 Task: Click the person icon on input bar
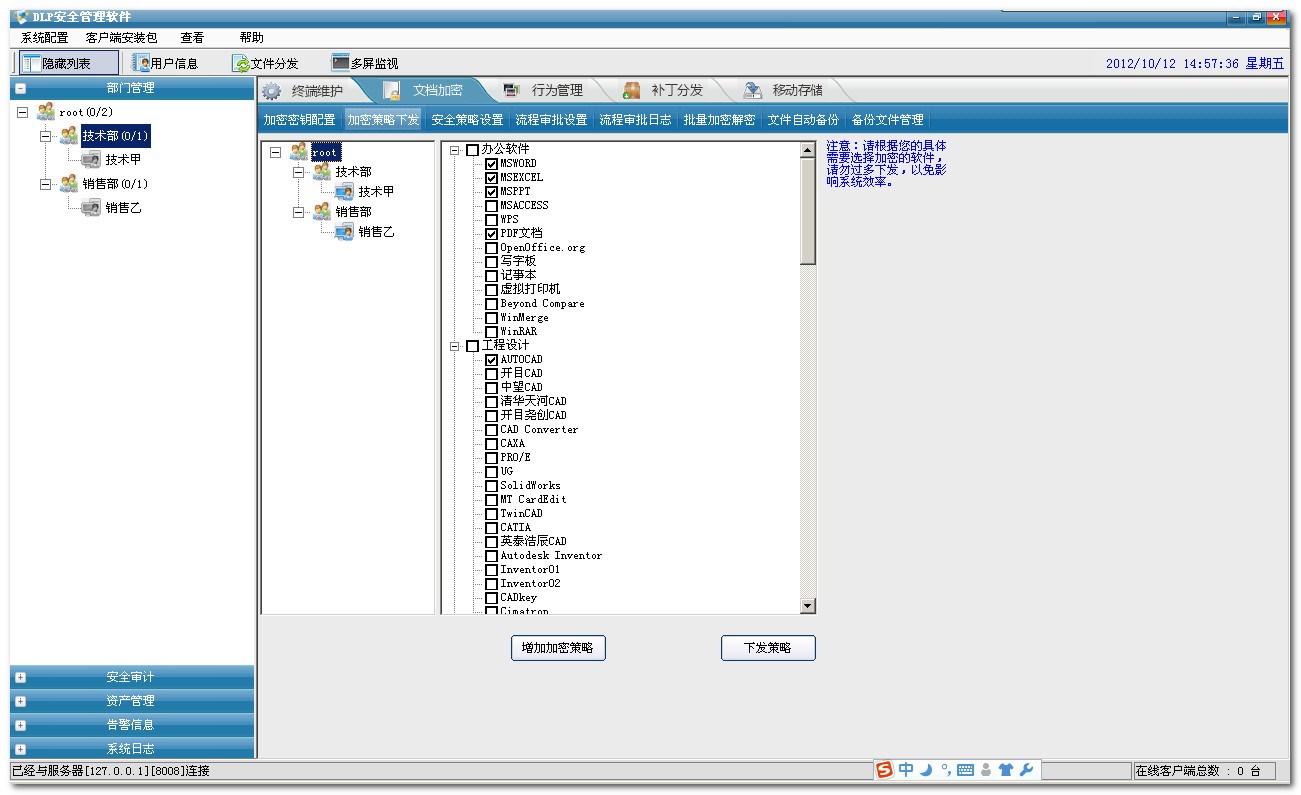click(x=986, y=770)
